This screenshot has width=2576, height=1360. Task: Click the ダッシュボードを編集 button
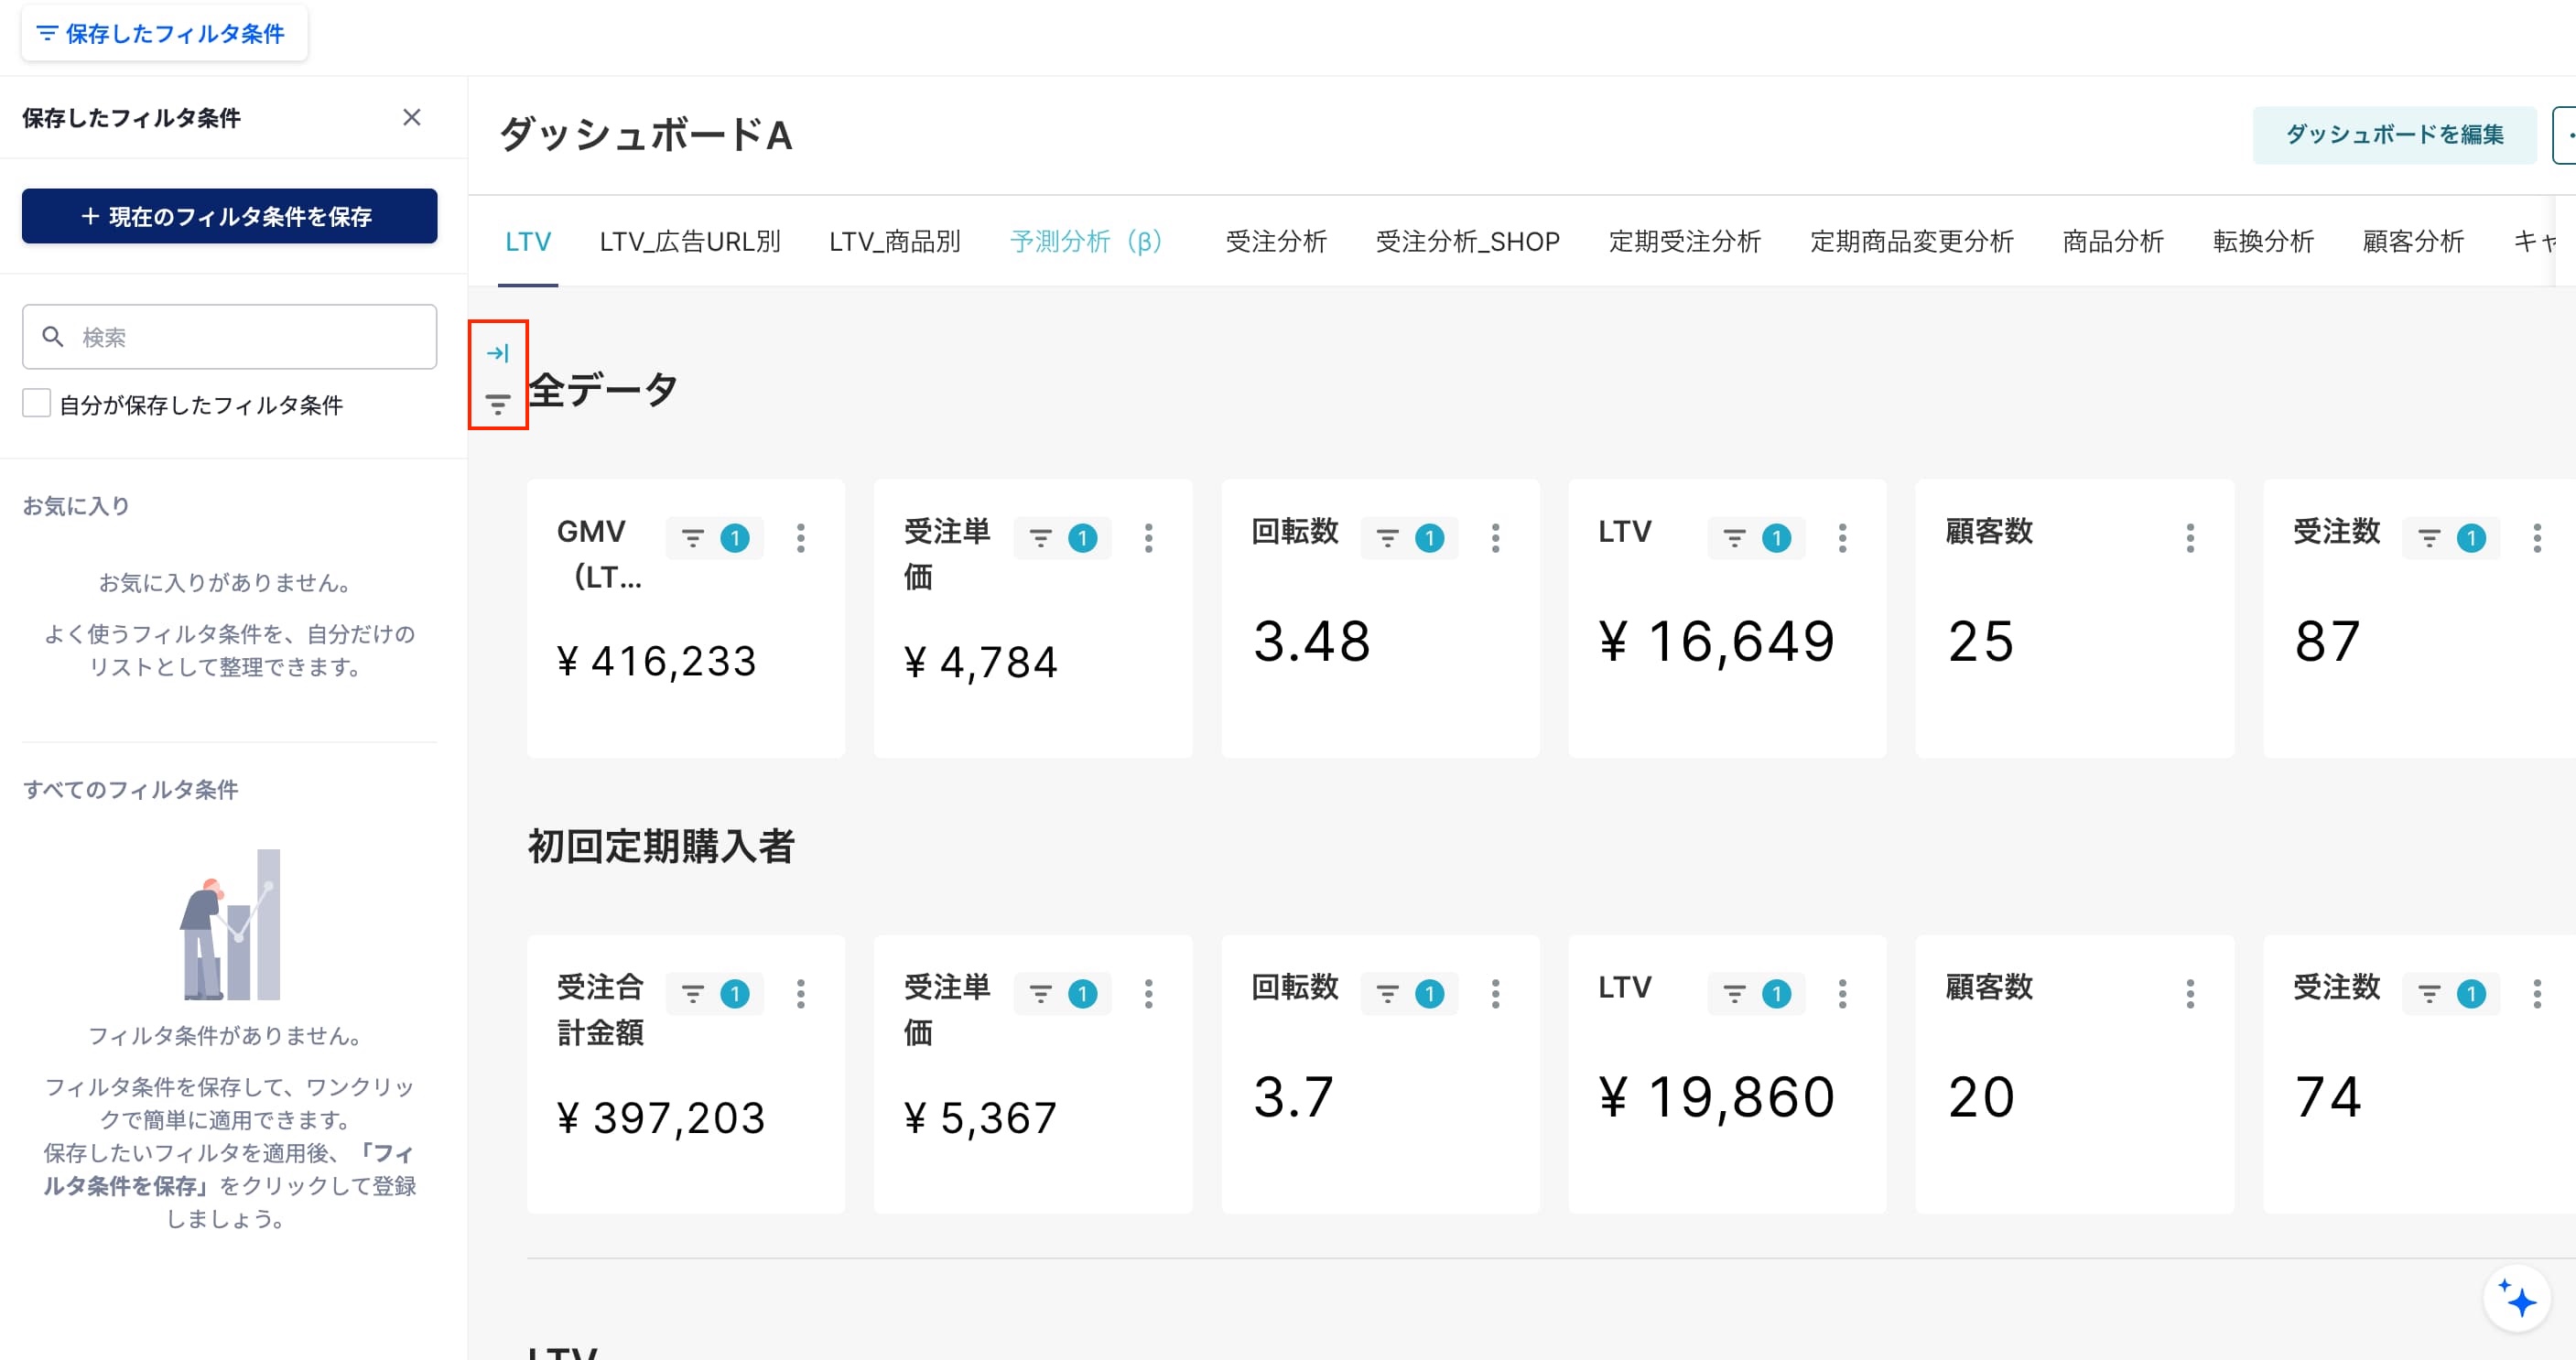click(2394, 135)
